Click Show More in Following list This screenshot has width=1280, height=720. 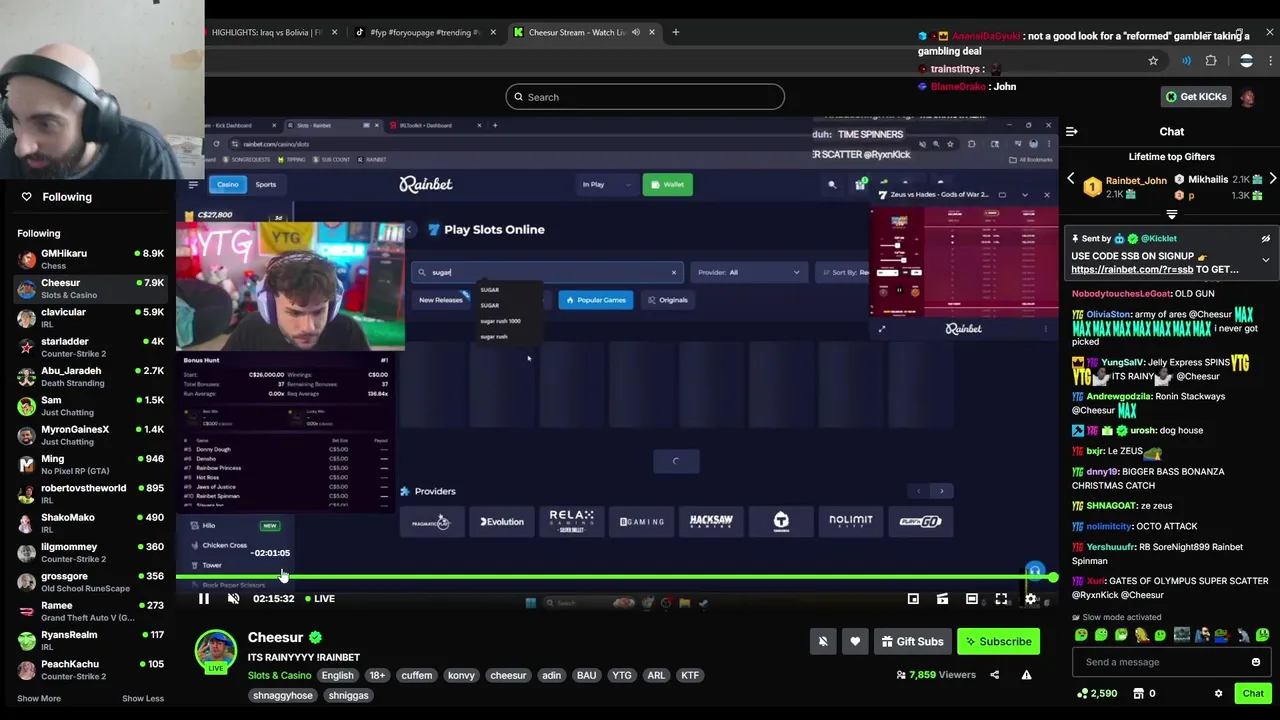pyautogui.click(x=39, y=698)
